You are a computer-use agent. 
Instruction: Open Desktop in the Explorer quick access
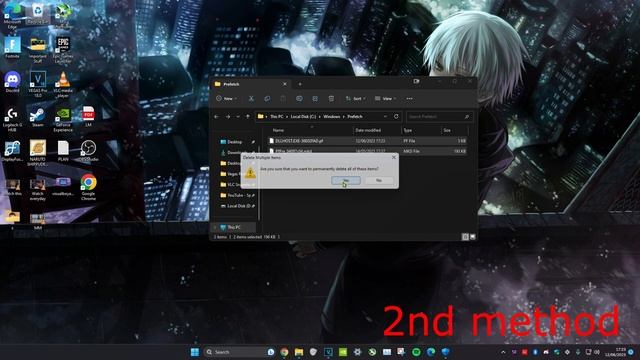click(x=235, y=142)
